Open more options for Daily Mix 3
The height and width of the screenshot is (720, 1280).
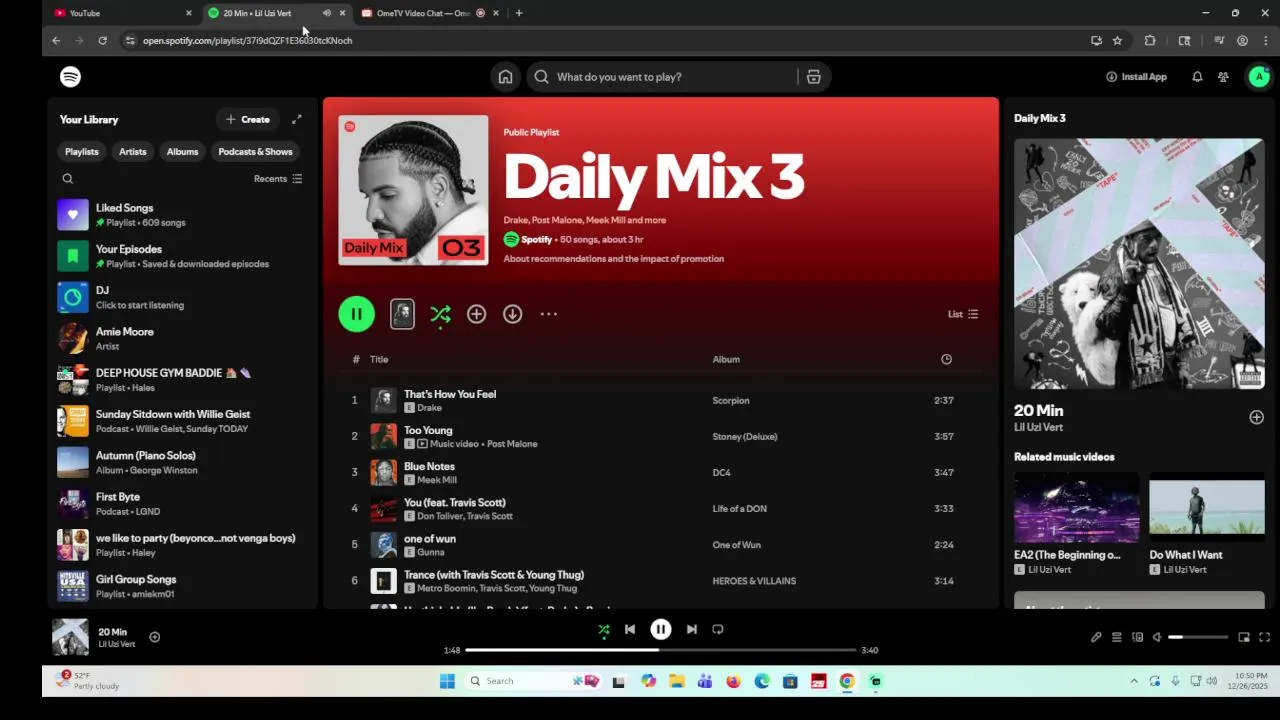[548, 314]
